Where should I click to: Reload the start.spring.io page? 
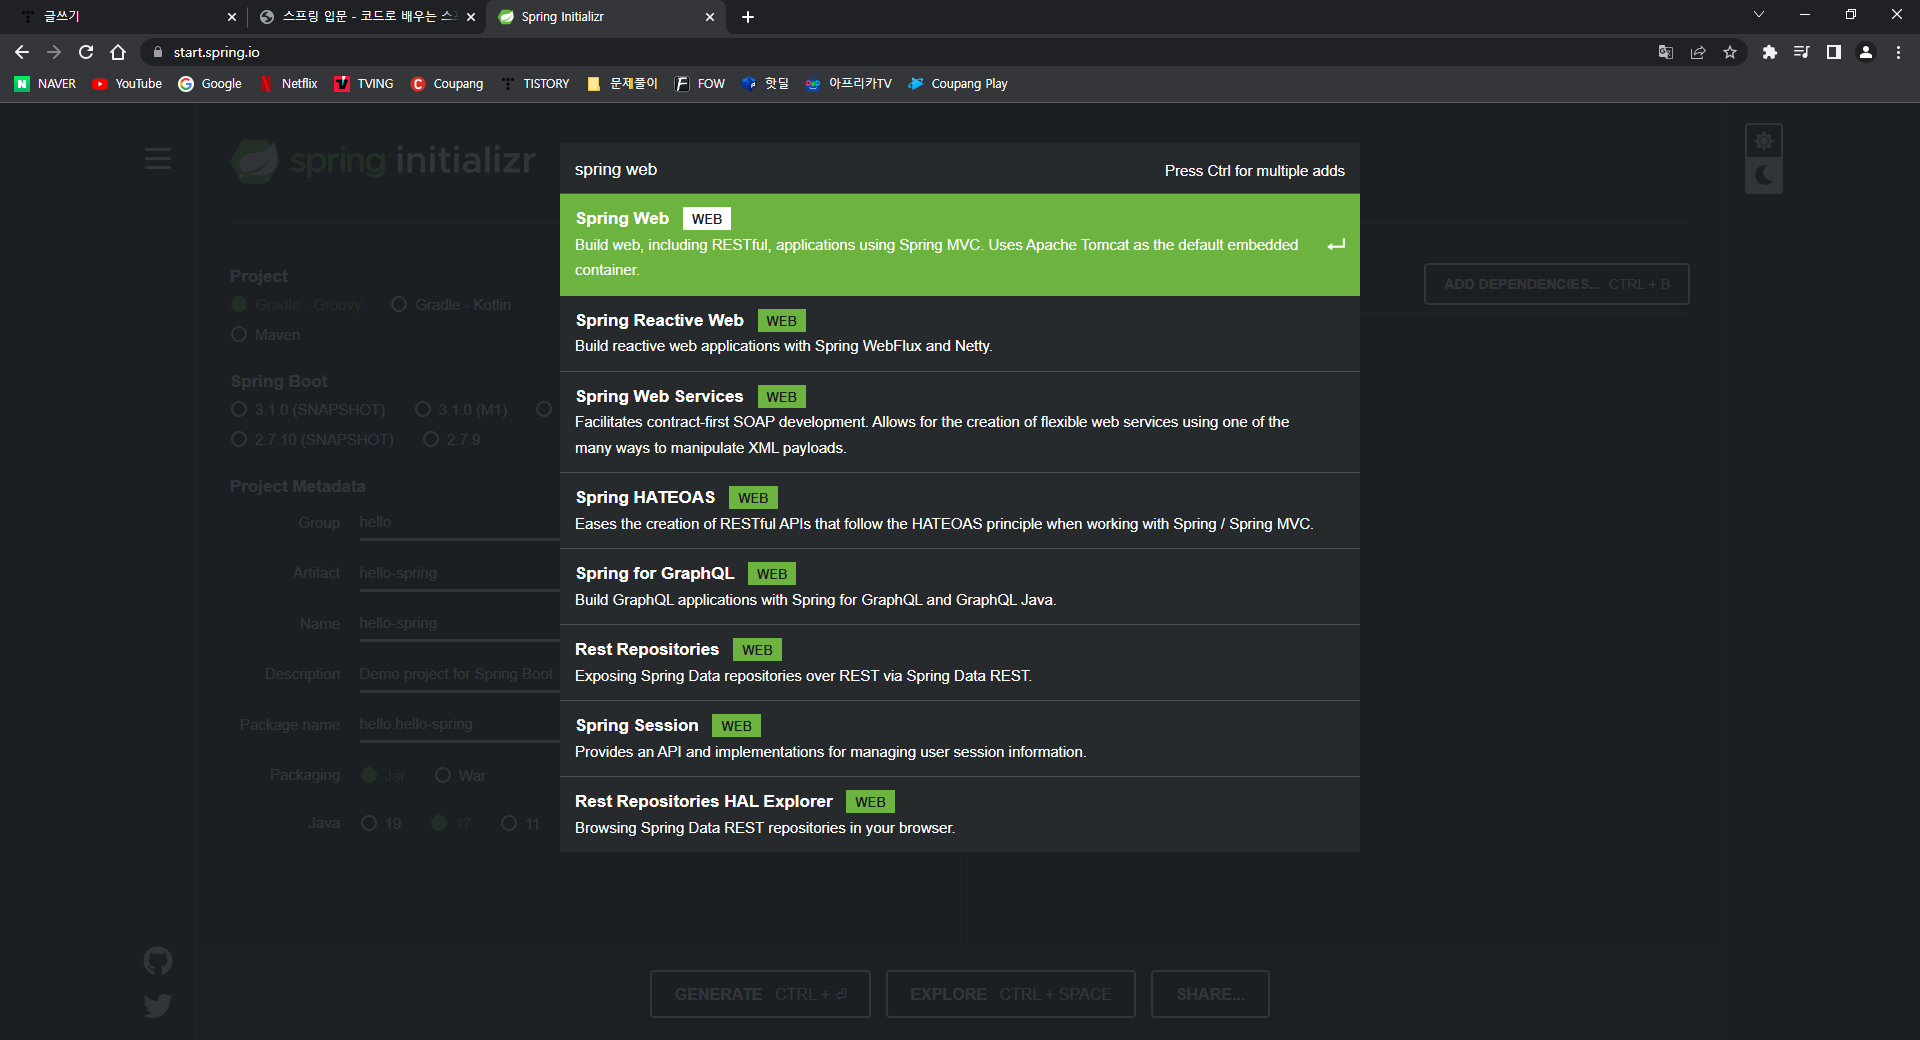[86, 52]
